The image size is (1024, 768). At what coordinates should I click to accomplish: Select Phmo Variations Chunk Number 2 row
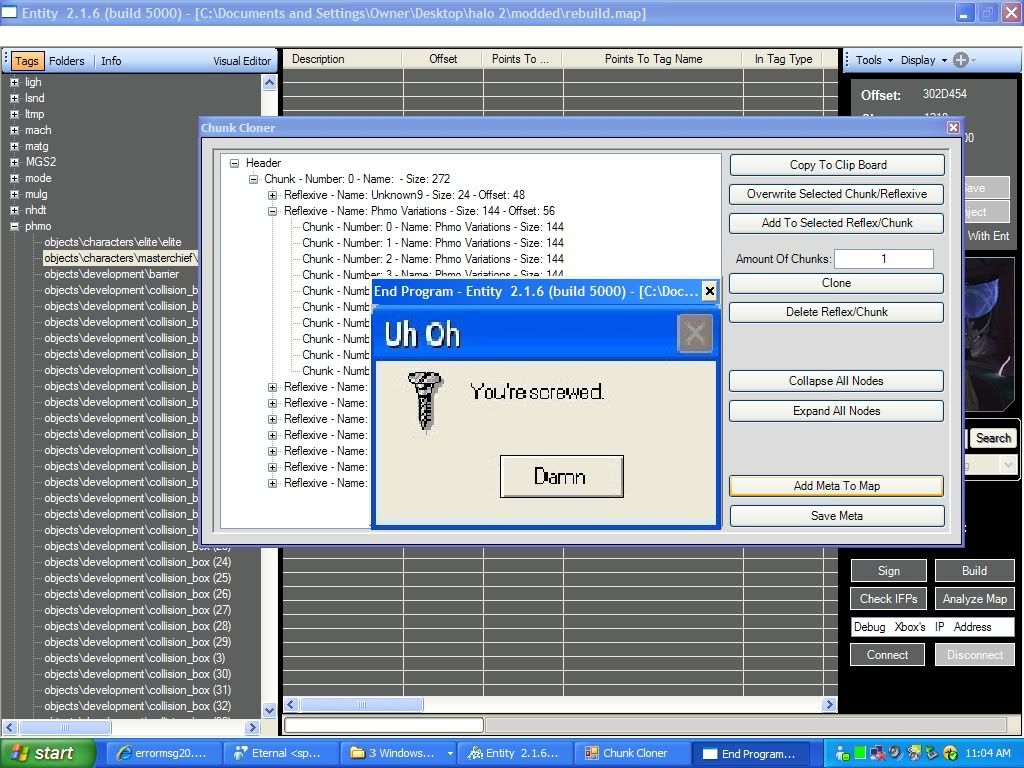click(x=432, y=259)
